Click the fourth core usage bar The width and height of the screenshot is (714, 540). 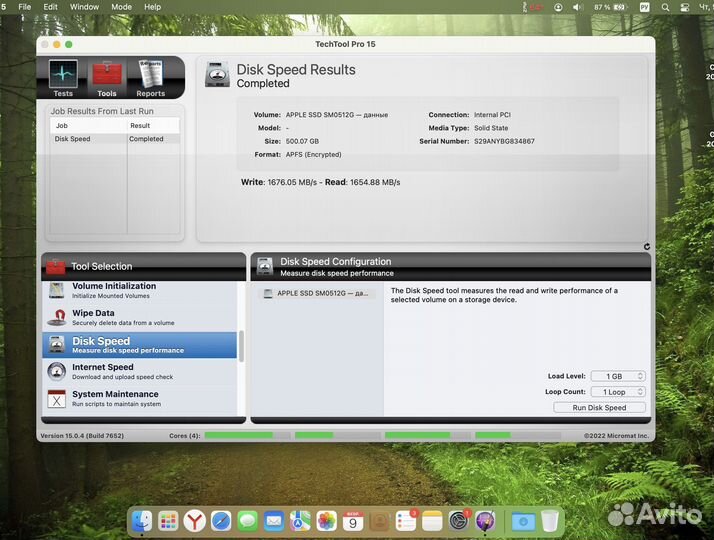point(518,435)
